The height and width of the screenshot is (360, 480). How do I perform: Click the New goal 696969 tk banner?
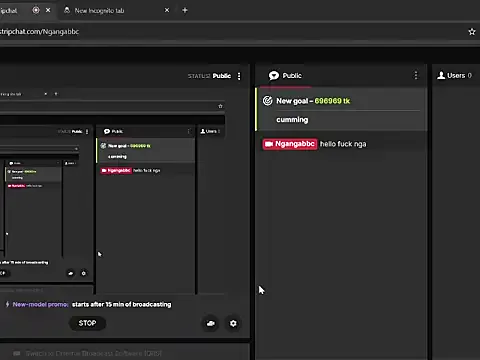coord(341,109)
